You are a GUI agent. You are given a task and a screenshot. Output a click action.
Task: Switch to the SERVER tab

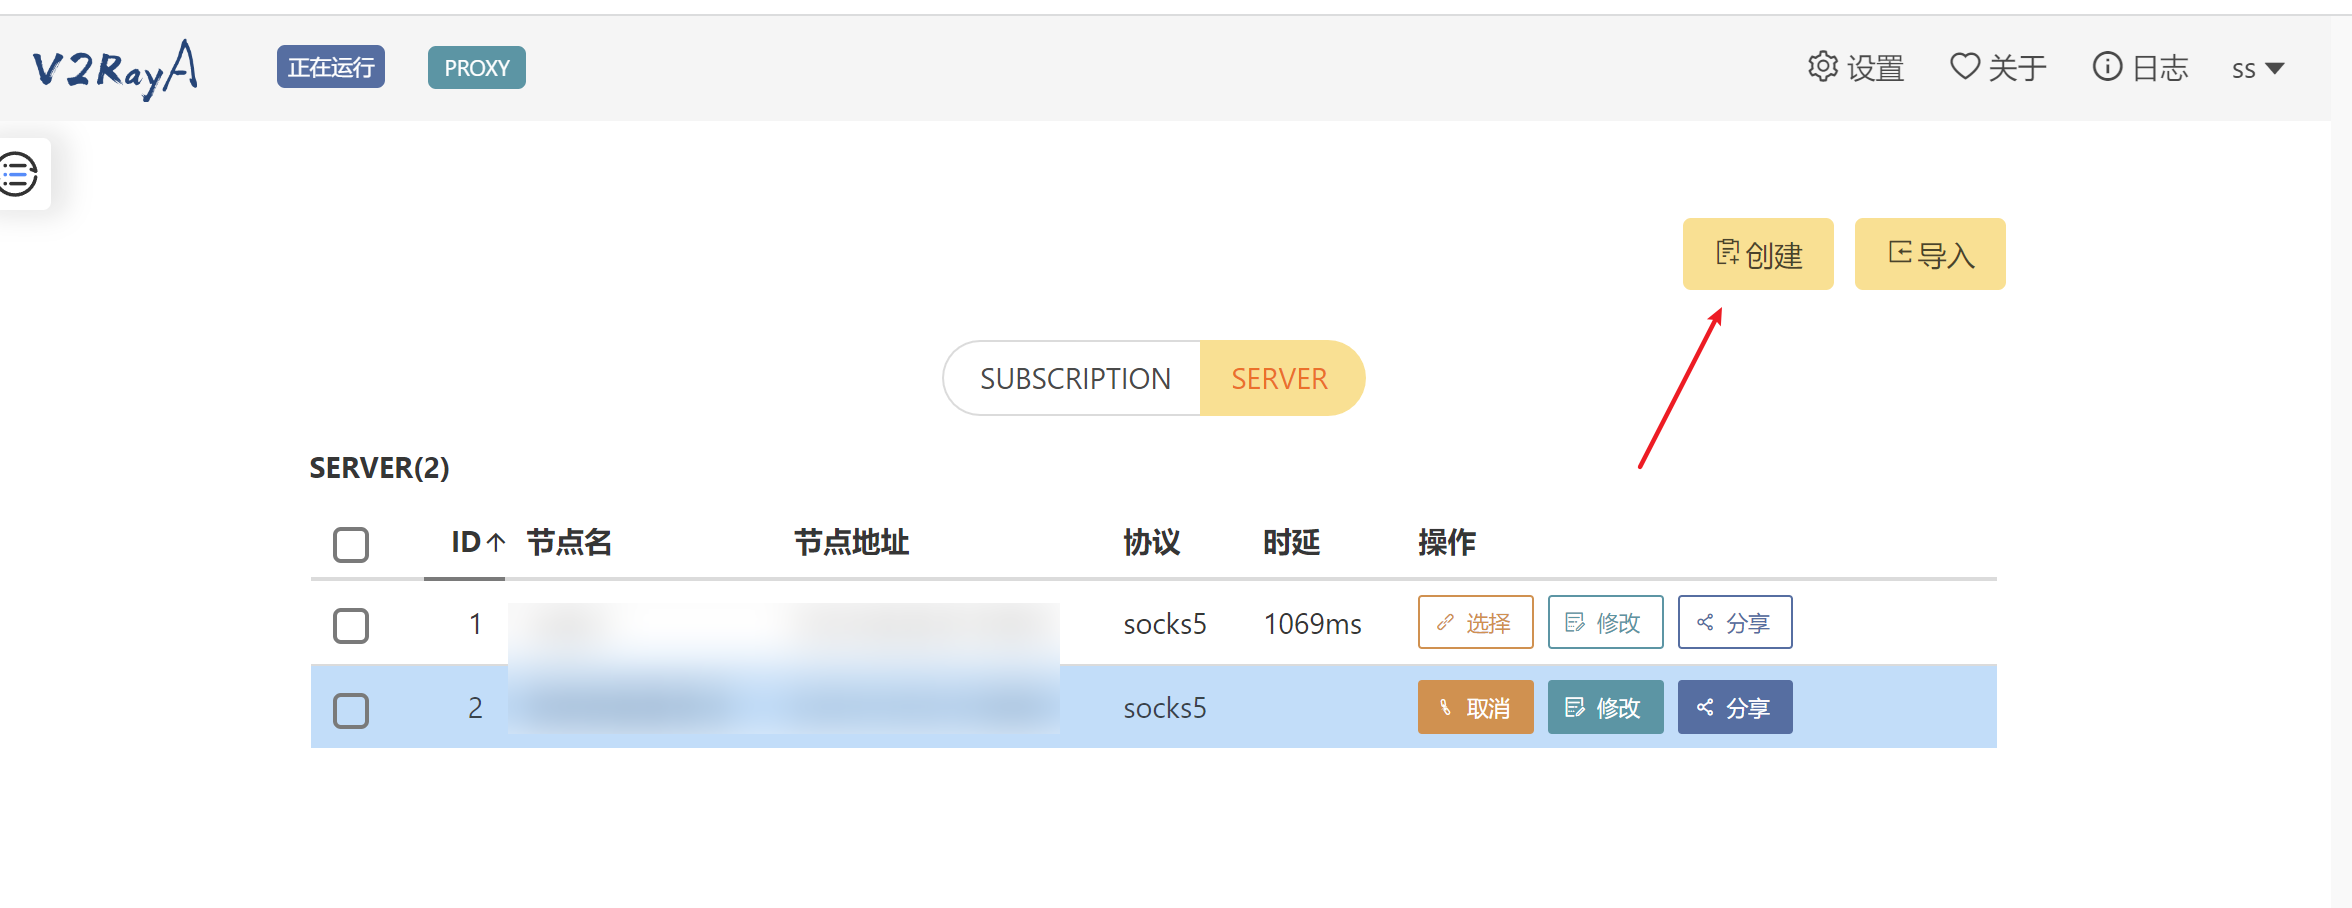click(x=1281, y=378)
